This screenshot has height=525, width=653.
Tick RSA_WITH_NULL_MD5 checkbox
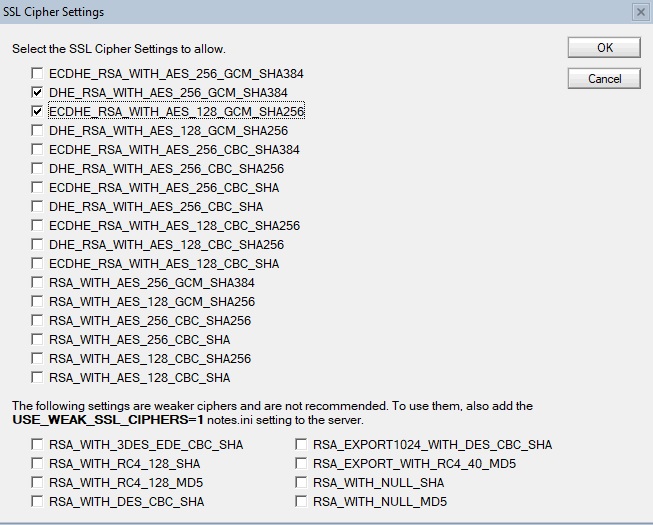[301, 501]
